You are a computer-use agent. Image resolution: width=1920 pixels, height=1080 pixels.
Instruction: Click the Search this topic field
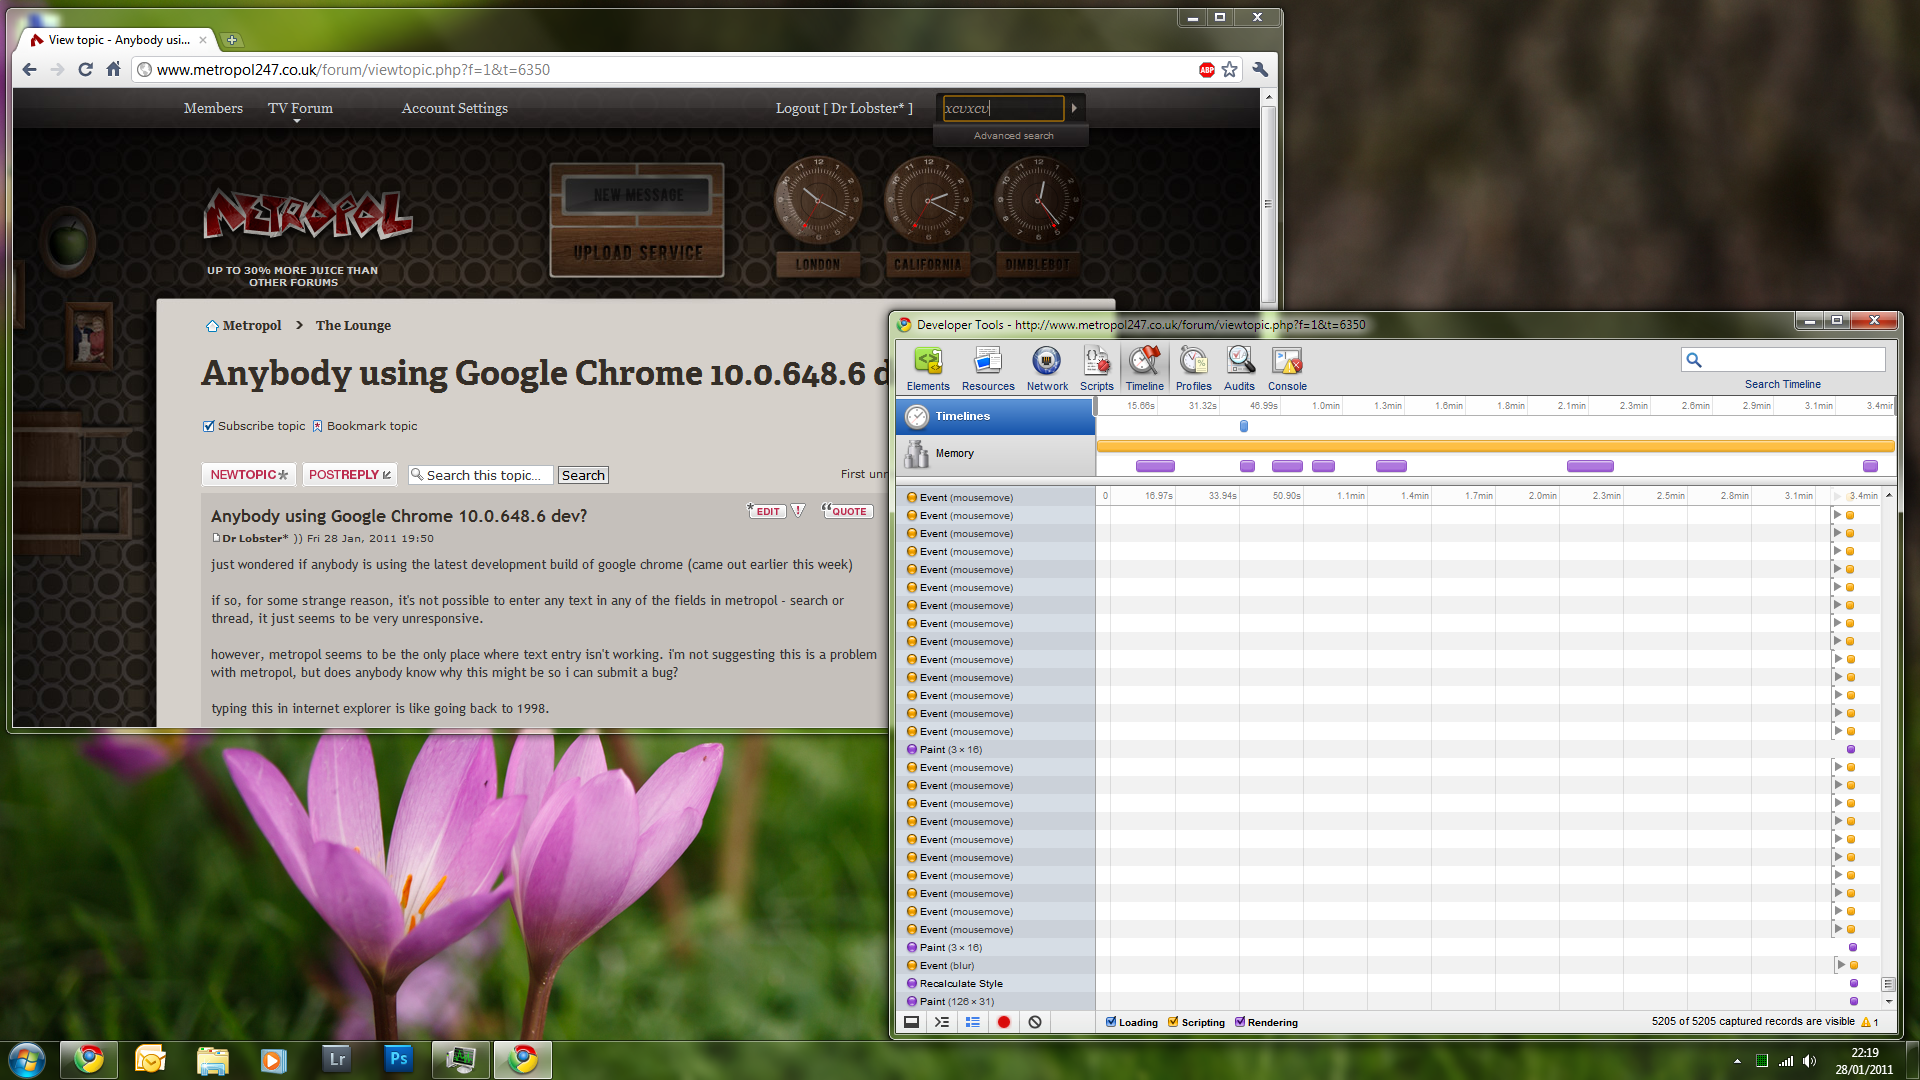(479, 475)
